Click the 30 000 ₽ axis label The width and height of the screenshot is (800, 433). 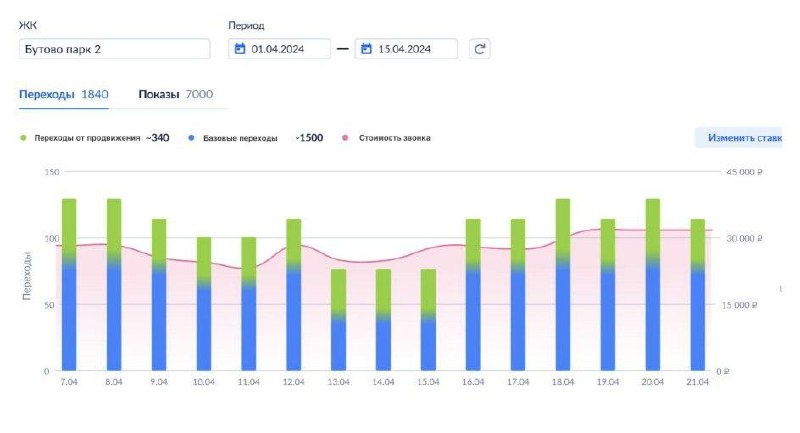point(744,238)
